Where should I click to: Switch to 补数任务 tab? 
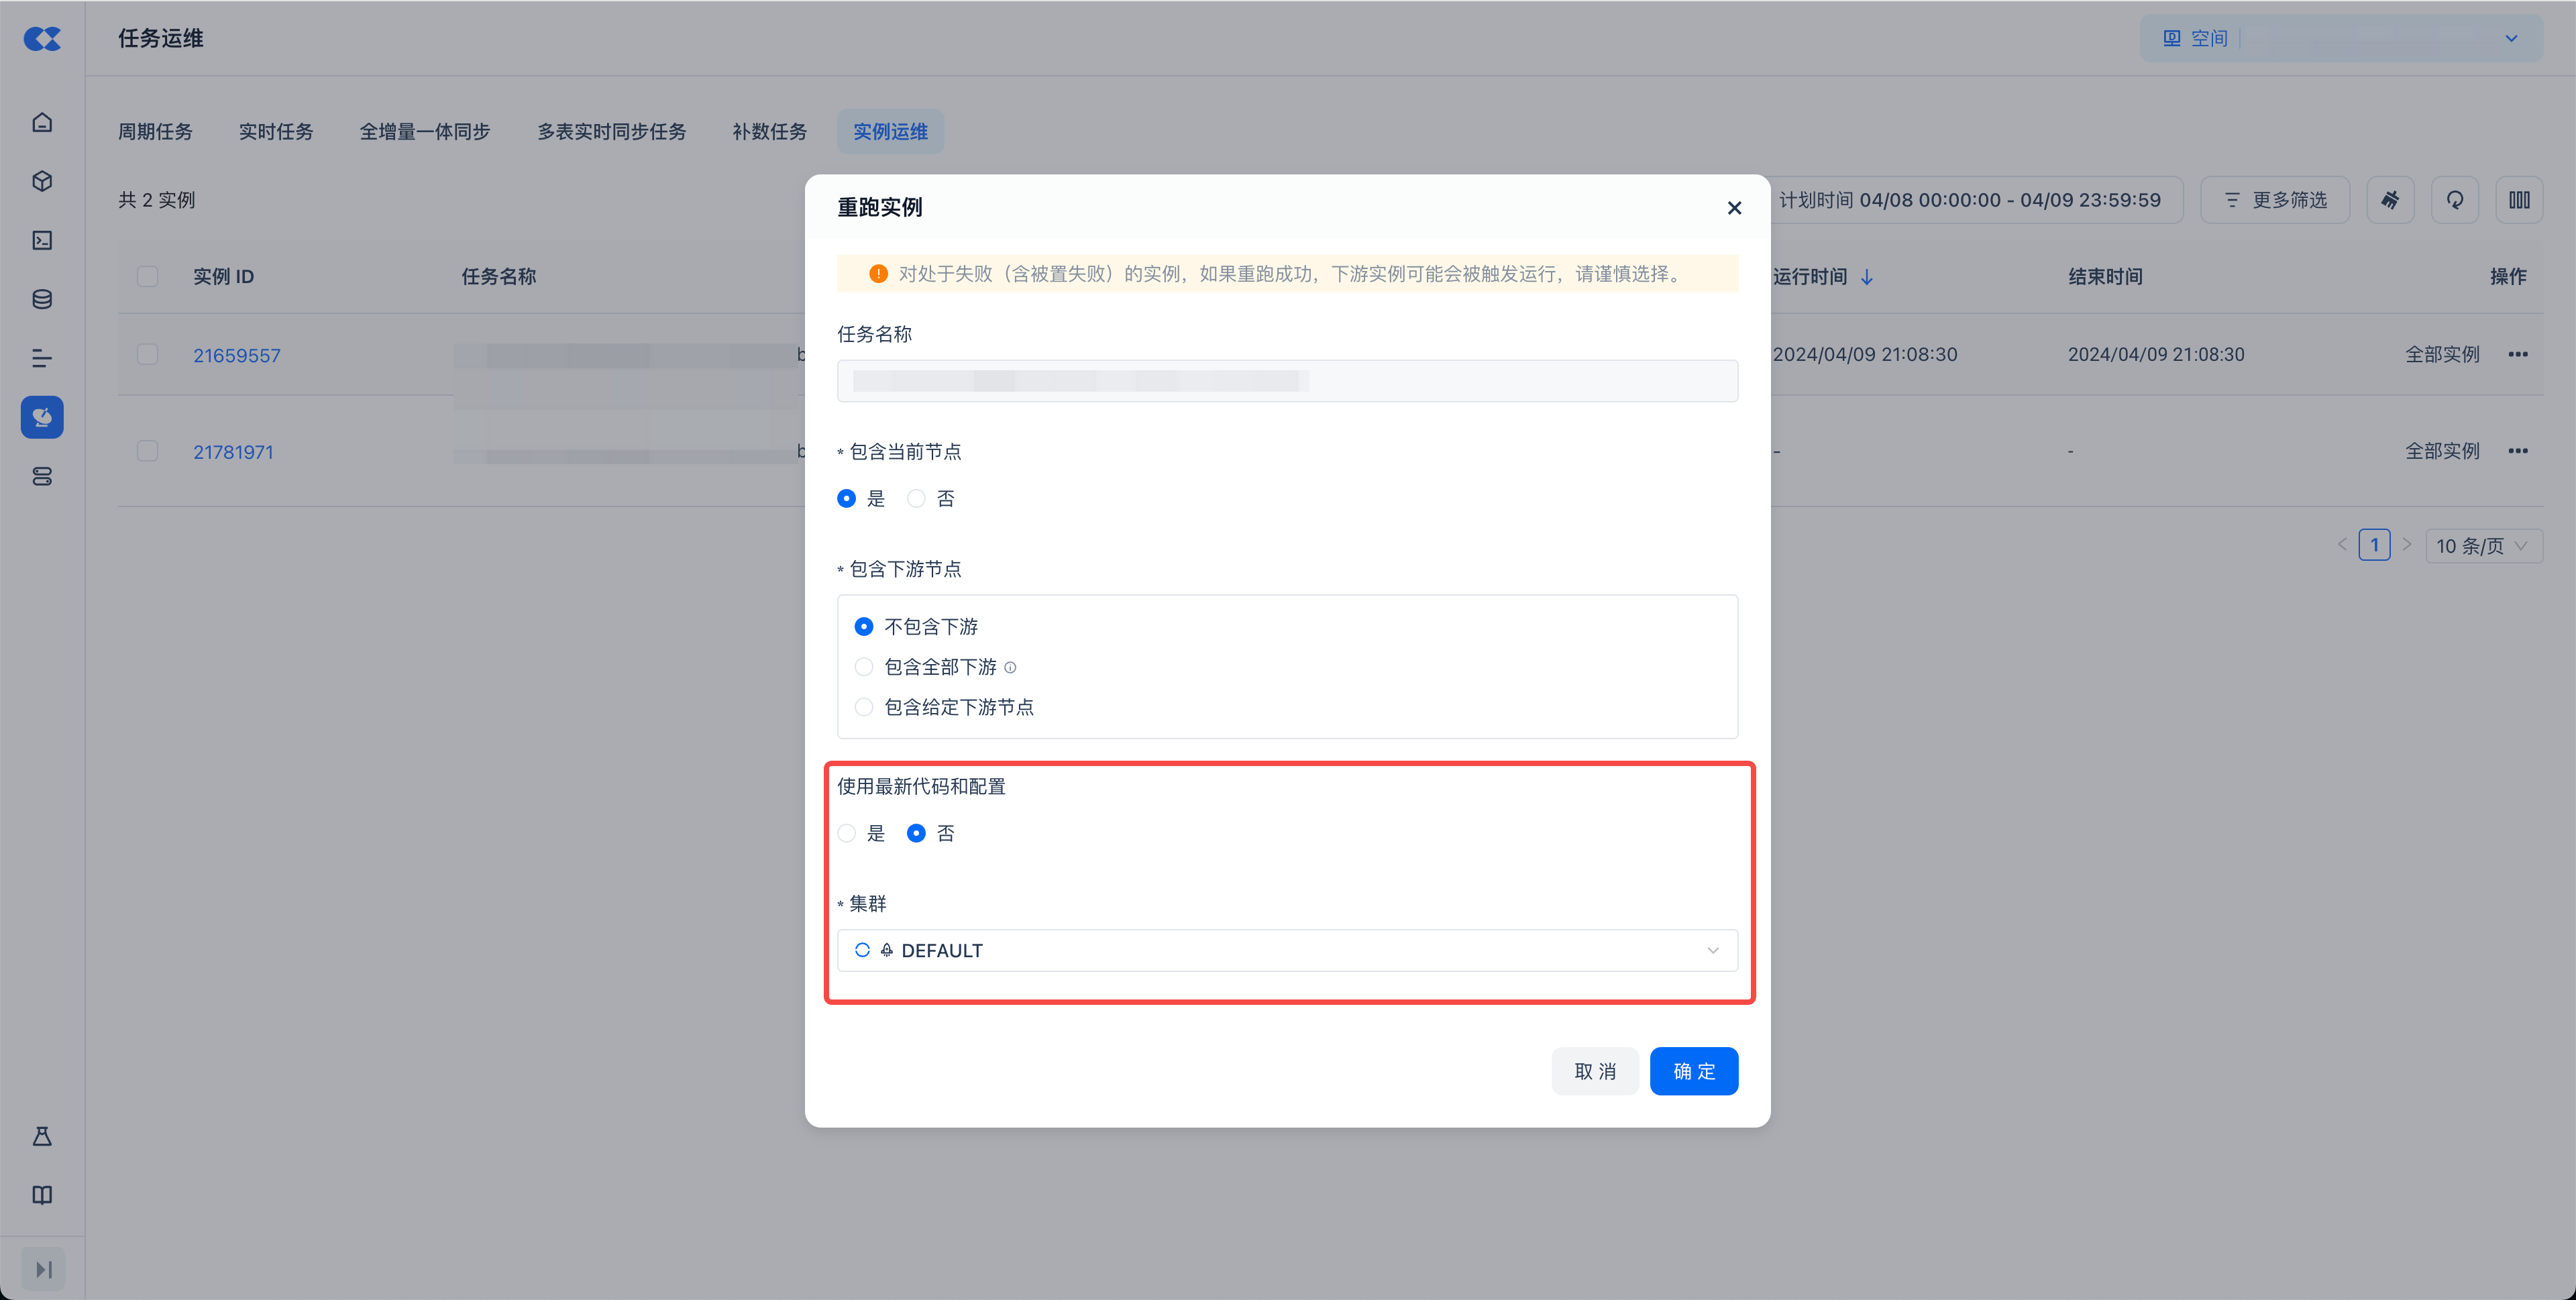(769, 132)
